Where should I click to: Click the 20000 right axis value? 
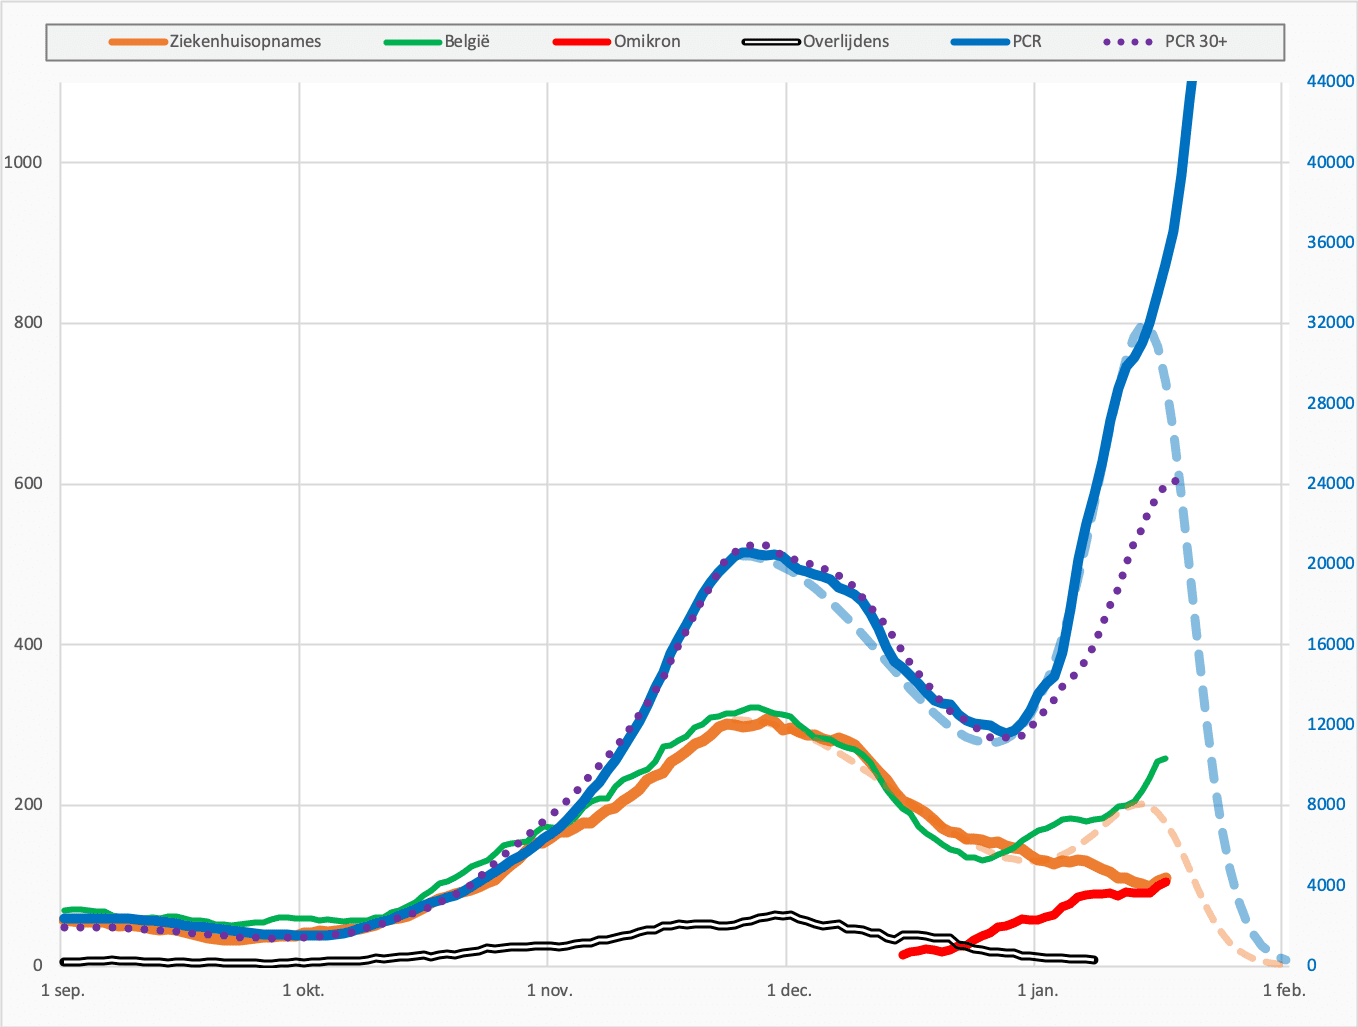point(1331,564)
